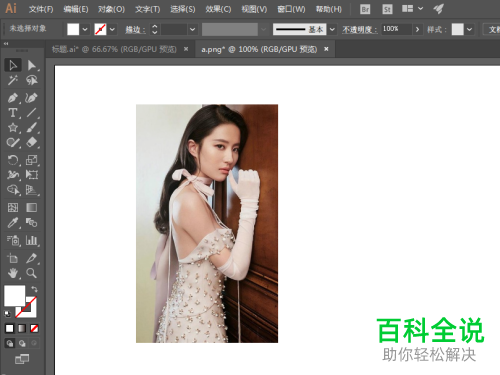Toggle Gradient fill mode button
Image resolution: width=500 pixels, height=375 pixels.
pyautogui.click(x=22, y=329)
